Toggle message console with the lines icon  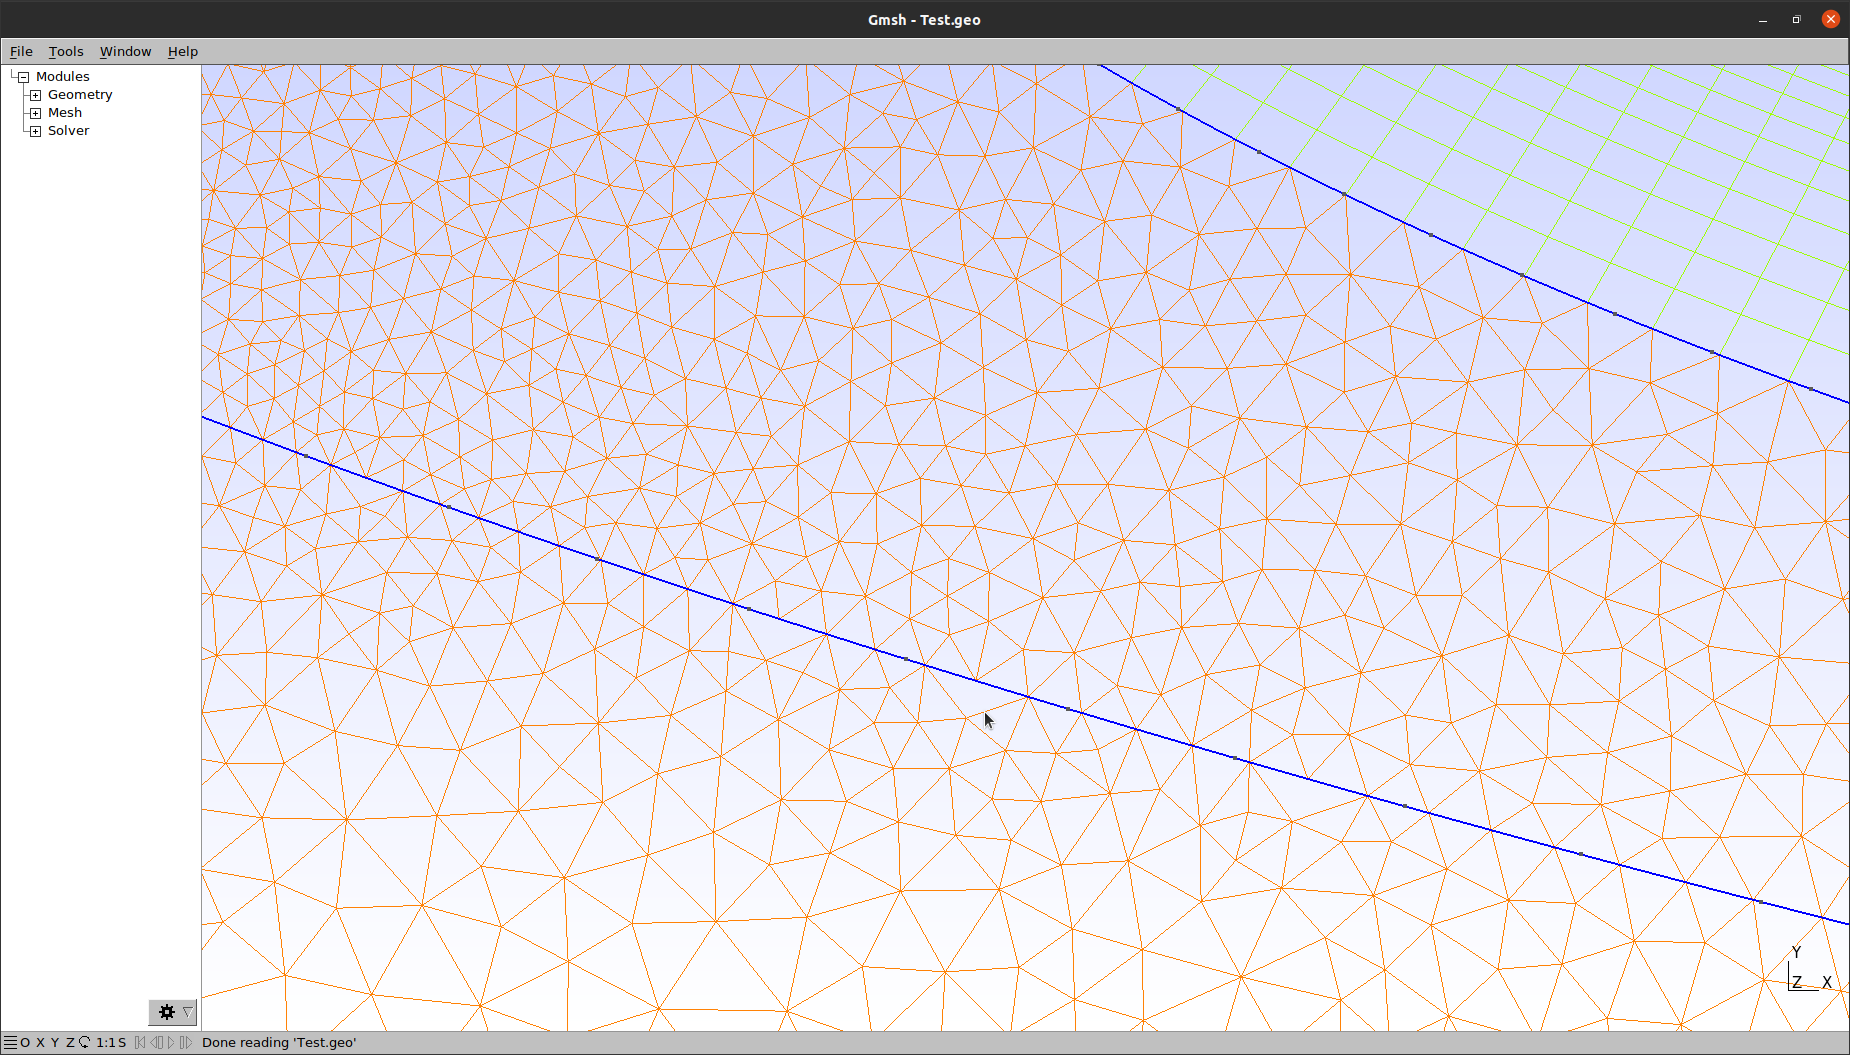[10, 1042]
